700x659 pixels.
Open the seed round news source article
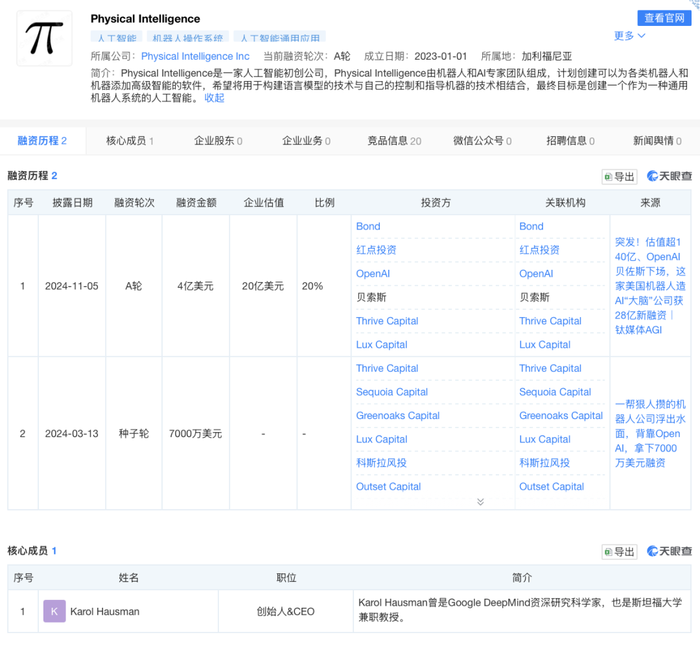[x=650, y=434]
